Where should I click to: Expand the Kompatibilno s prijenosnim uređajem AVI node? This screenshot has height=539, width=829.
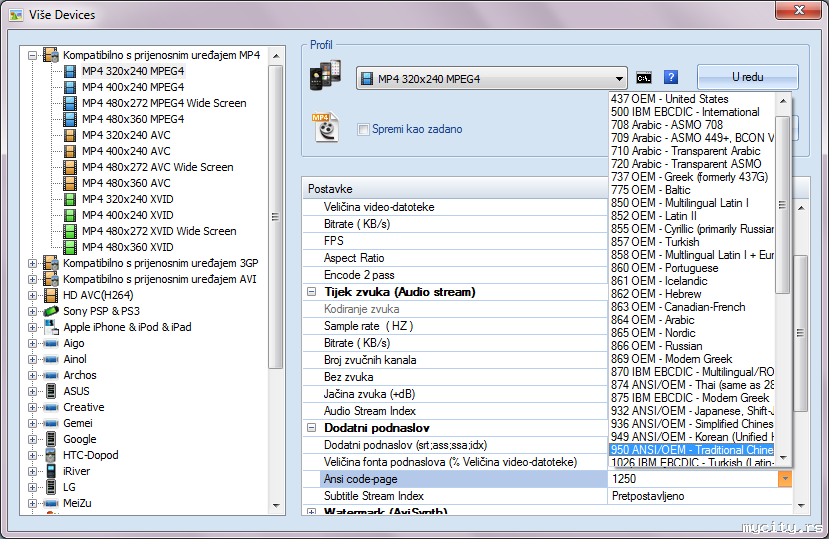click(x=32, y=279)
